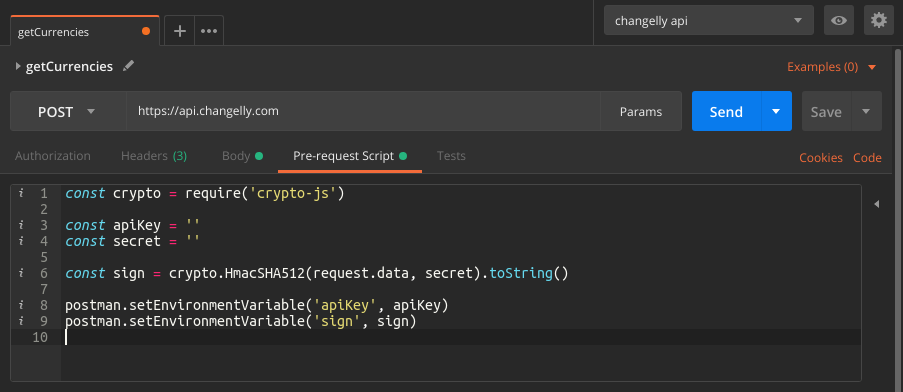Click the info marker on line 1
Viewport: 903px width, 392px height.
21,193
